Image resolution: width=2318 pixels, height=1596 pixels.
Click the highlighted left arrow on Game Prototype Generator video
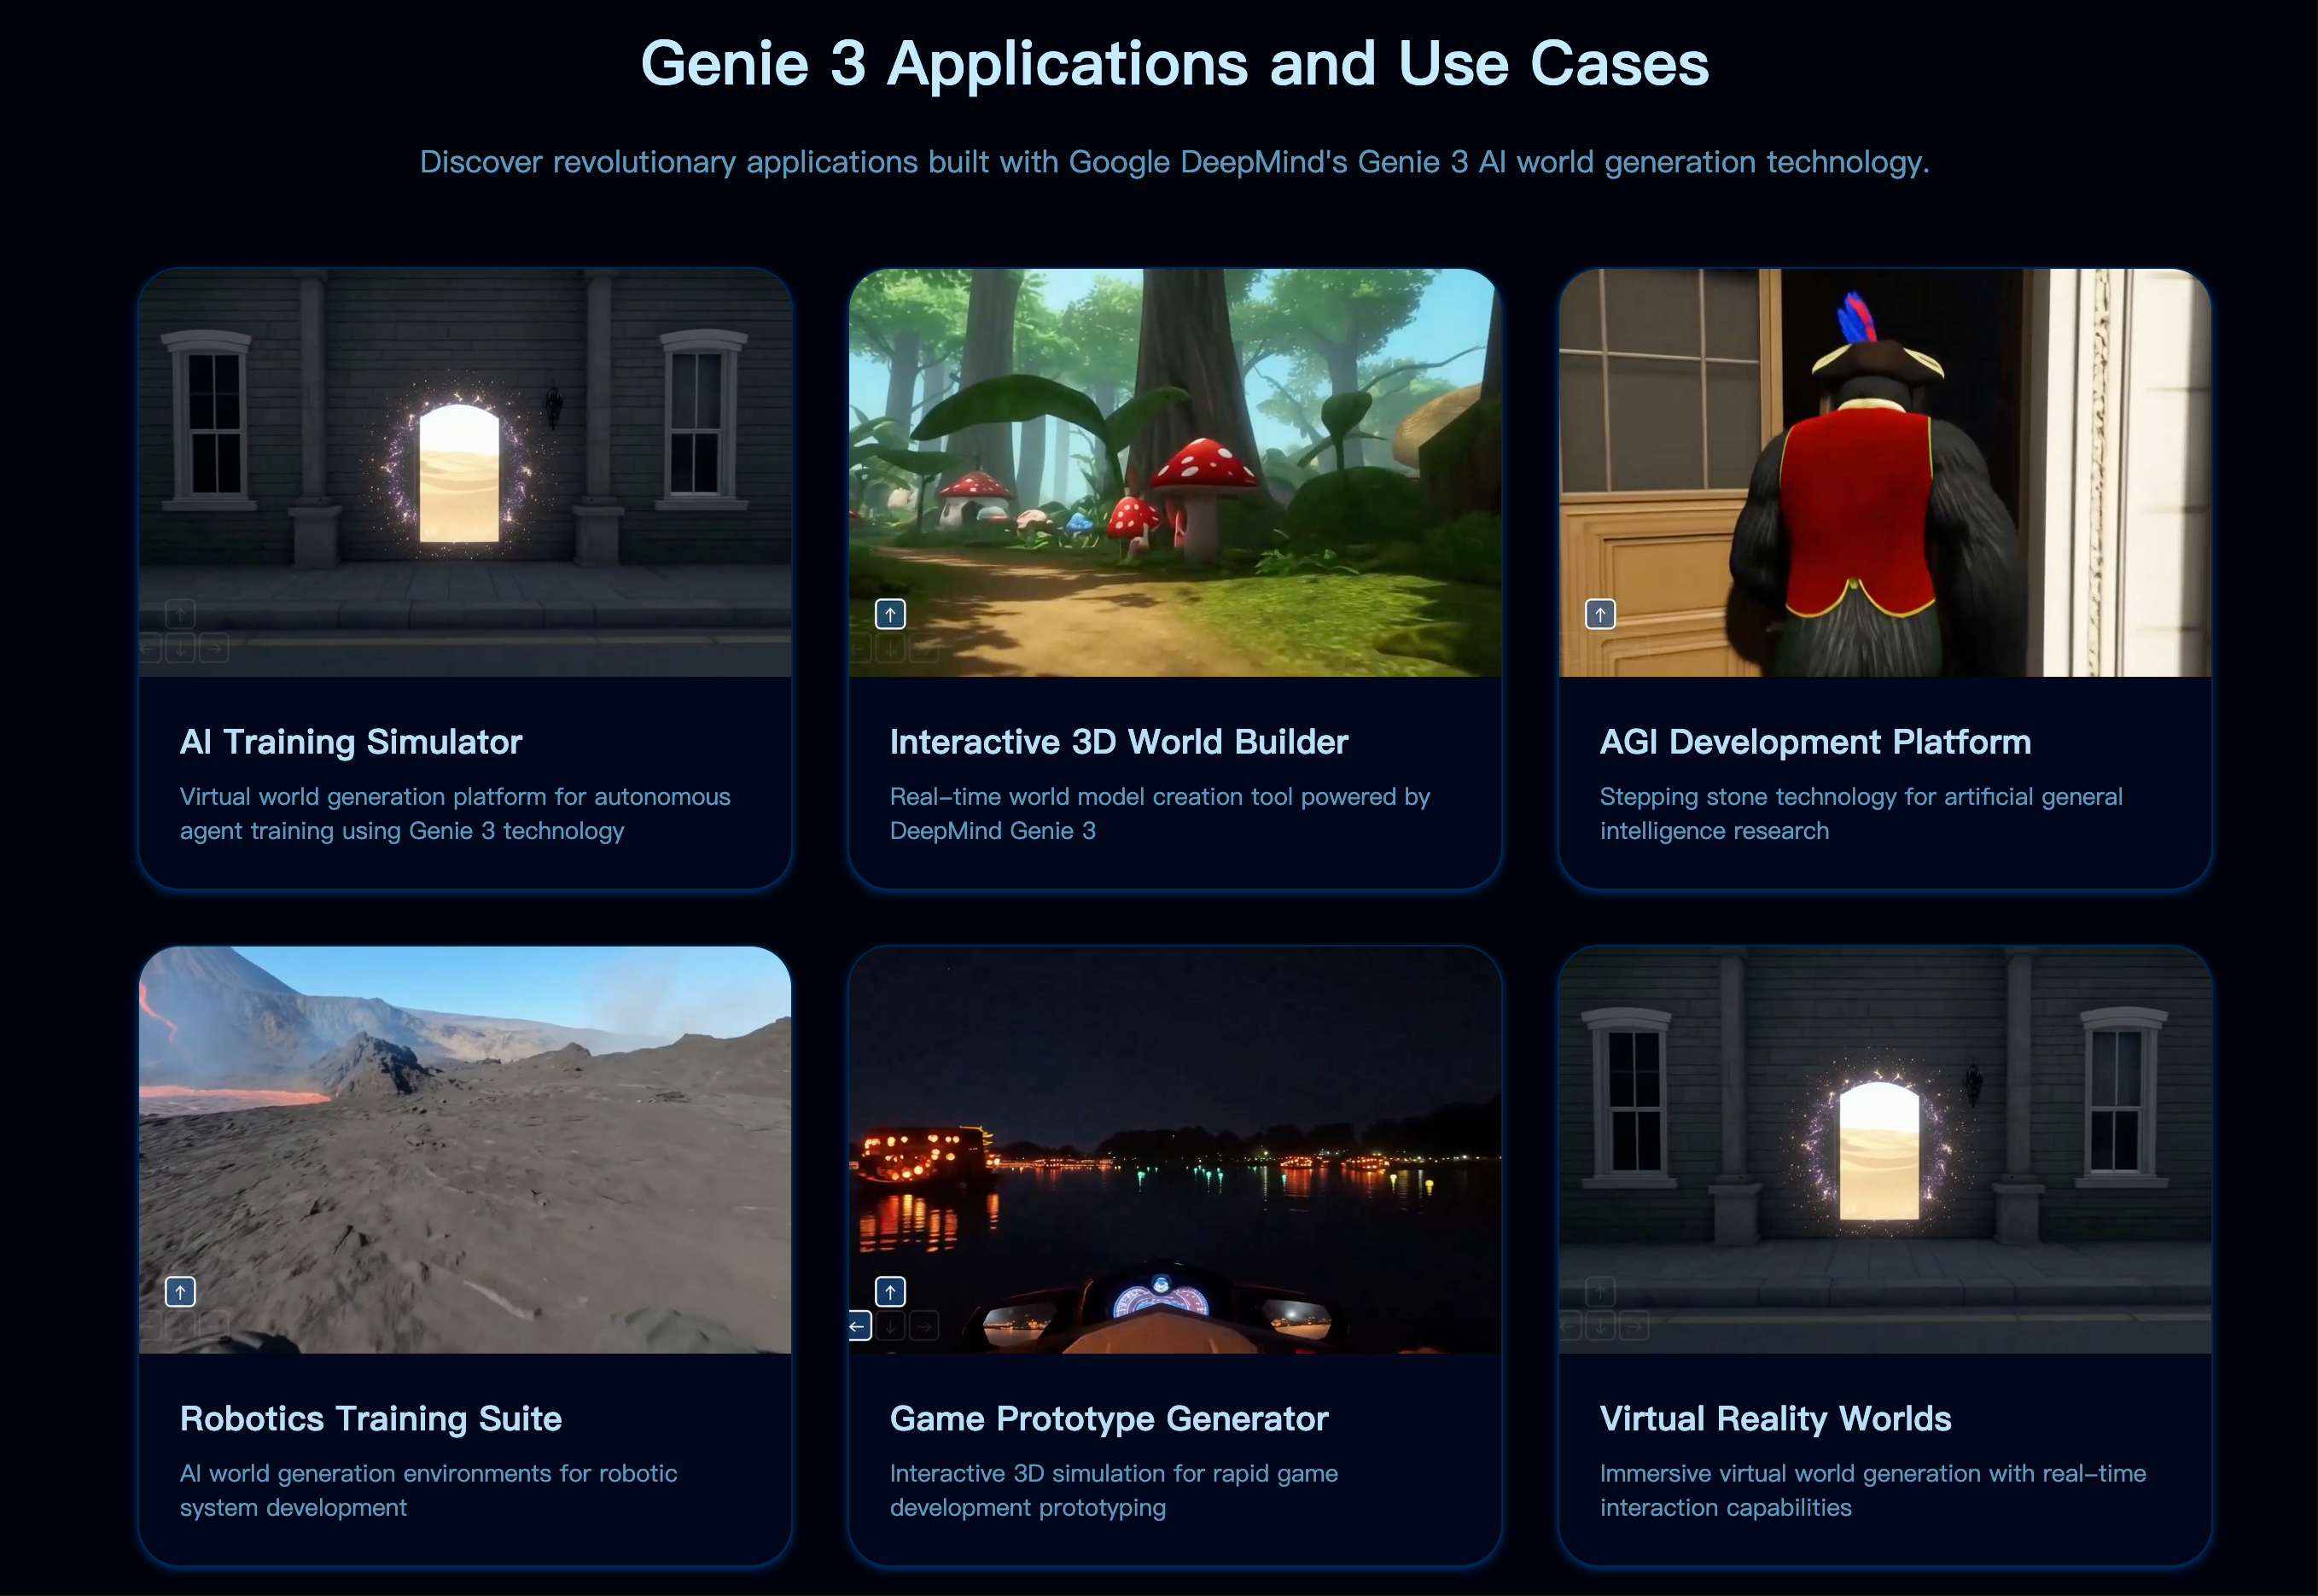(x=857, y=1325)
